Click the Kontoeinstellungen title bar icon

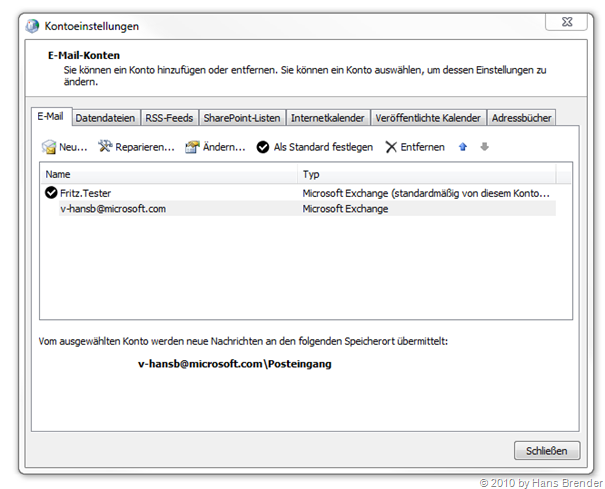click(34, 25)
